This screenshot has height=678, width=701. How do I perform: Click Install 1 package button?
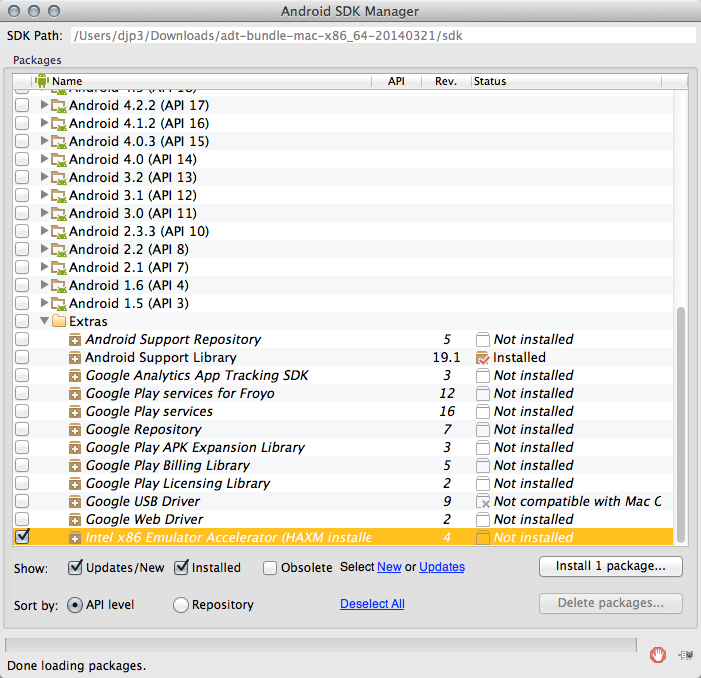click(x=610, y=567)
